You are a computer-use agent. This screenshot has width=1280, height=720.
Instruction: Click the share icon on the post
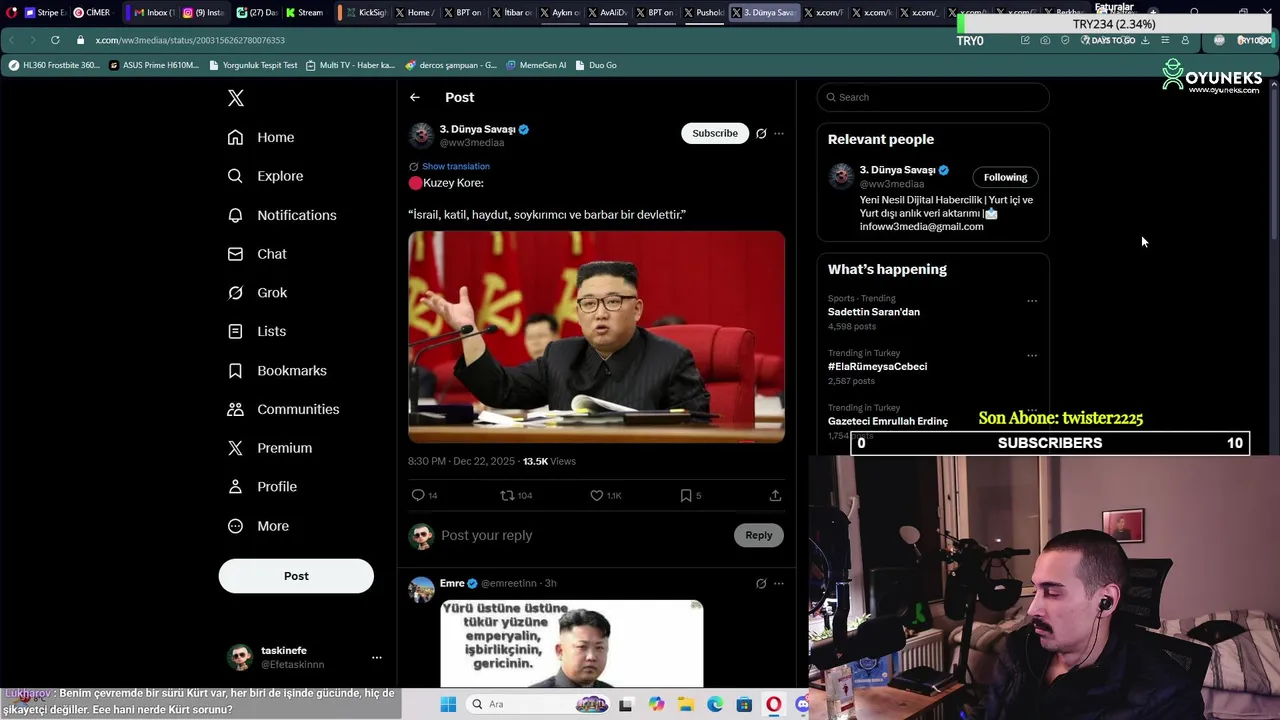775,495
